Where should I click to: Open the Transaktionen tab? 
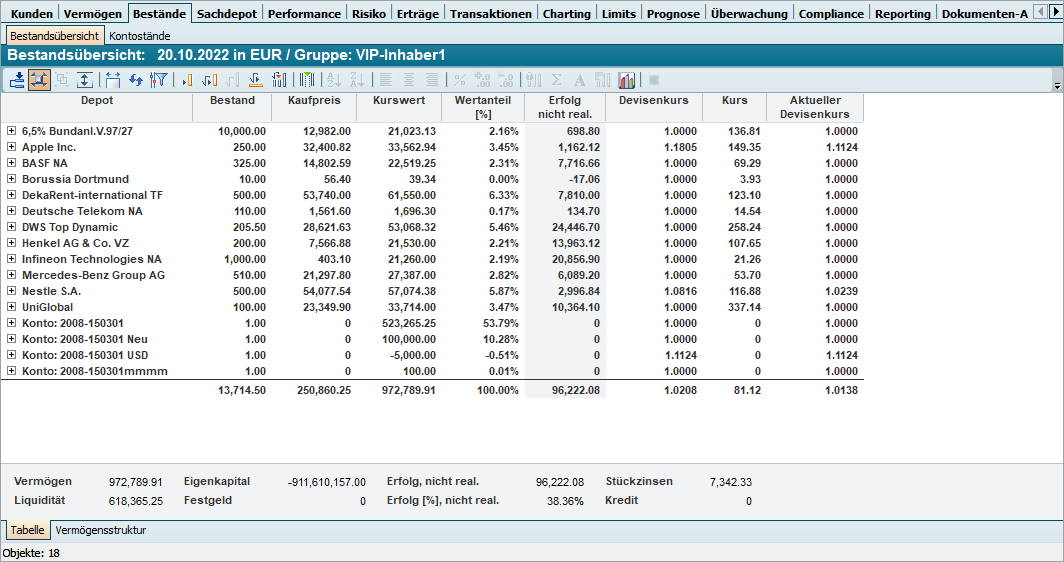[491, 14]
